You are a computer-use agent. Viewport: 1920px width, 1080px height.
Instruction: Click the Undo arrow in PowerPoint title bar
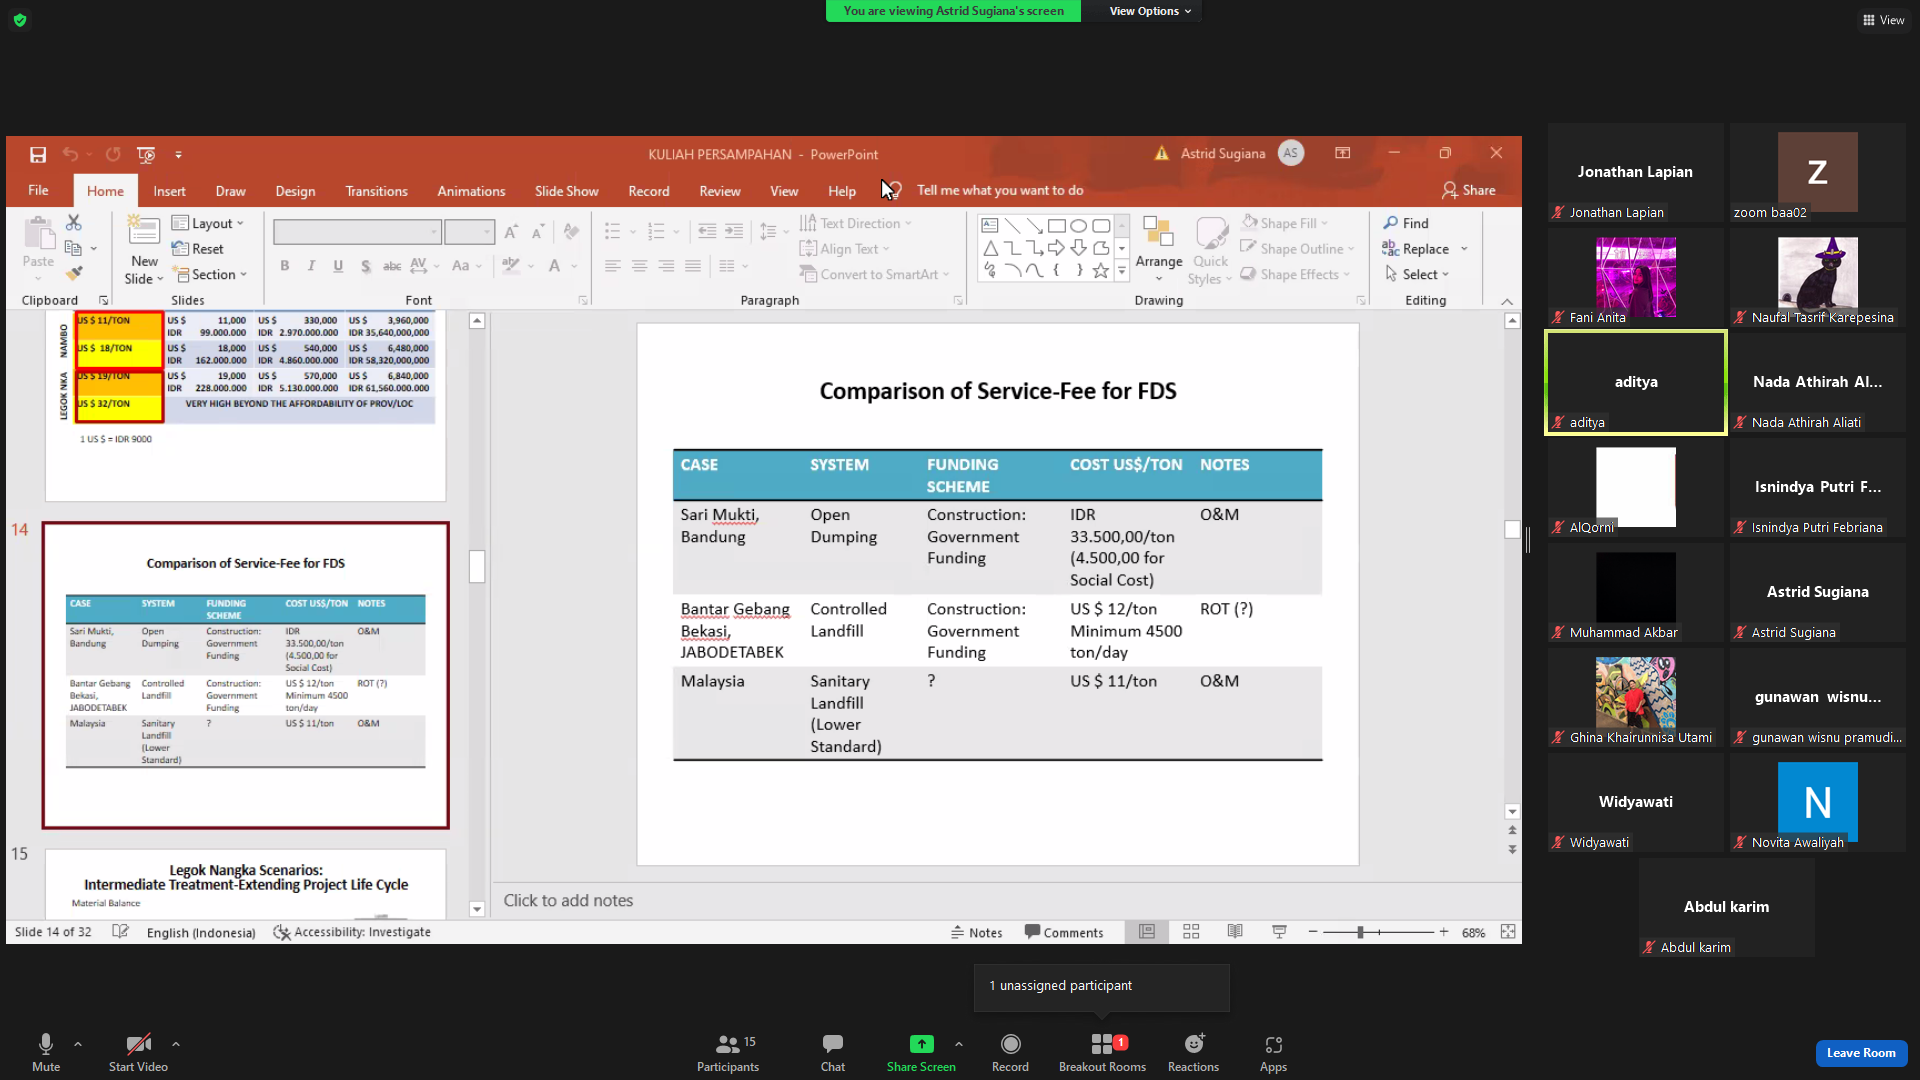[x=70, y=154]
